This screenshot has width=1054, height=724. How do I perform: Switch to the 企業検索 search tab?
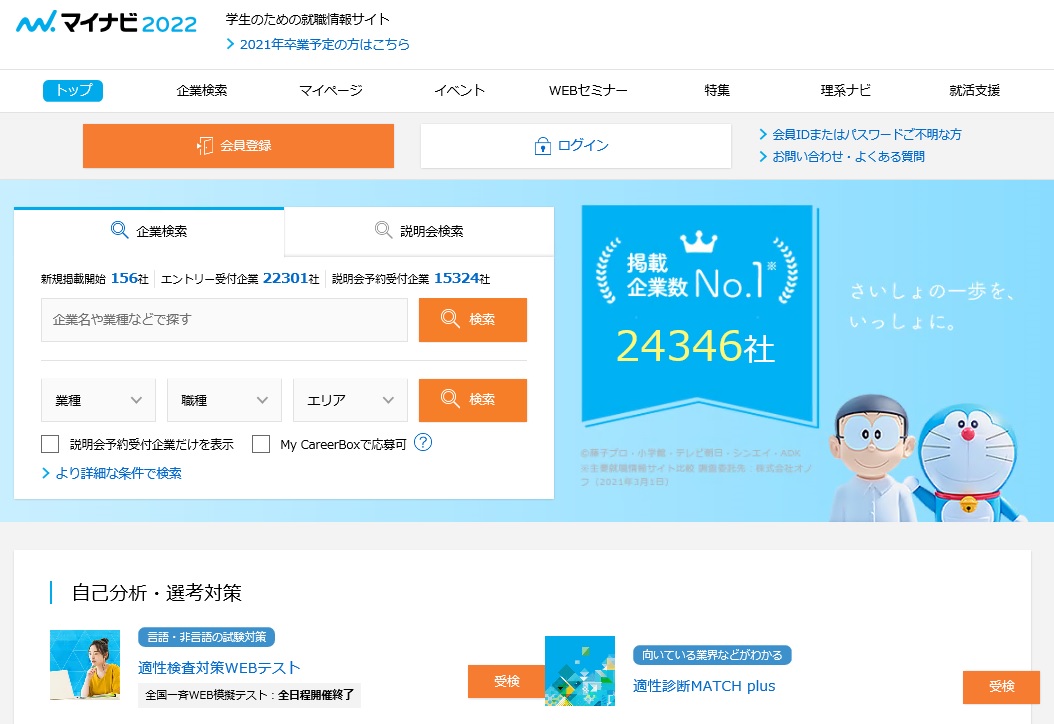[149, 231]
